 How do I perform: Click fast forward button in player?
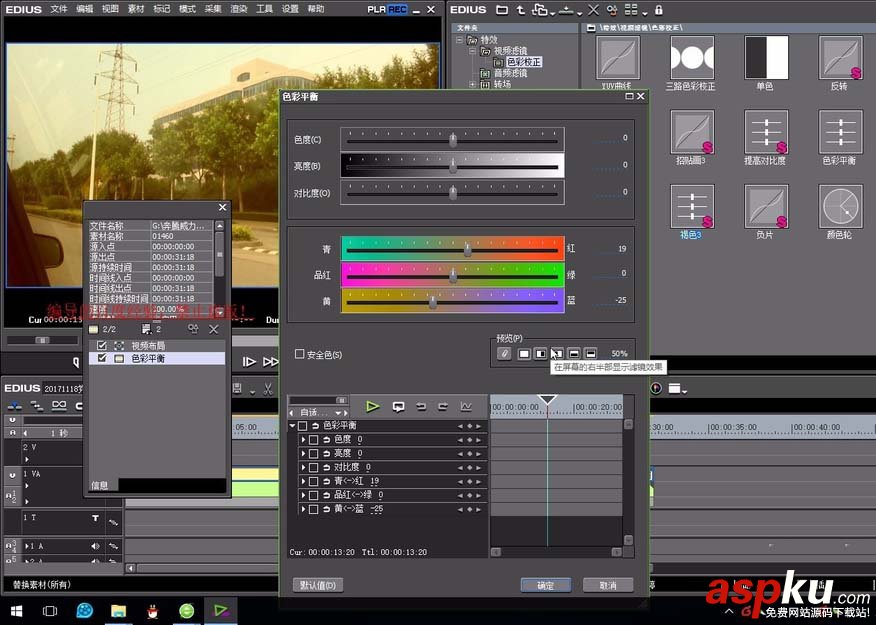point(270,362)
